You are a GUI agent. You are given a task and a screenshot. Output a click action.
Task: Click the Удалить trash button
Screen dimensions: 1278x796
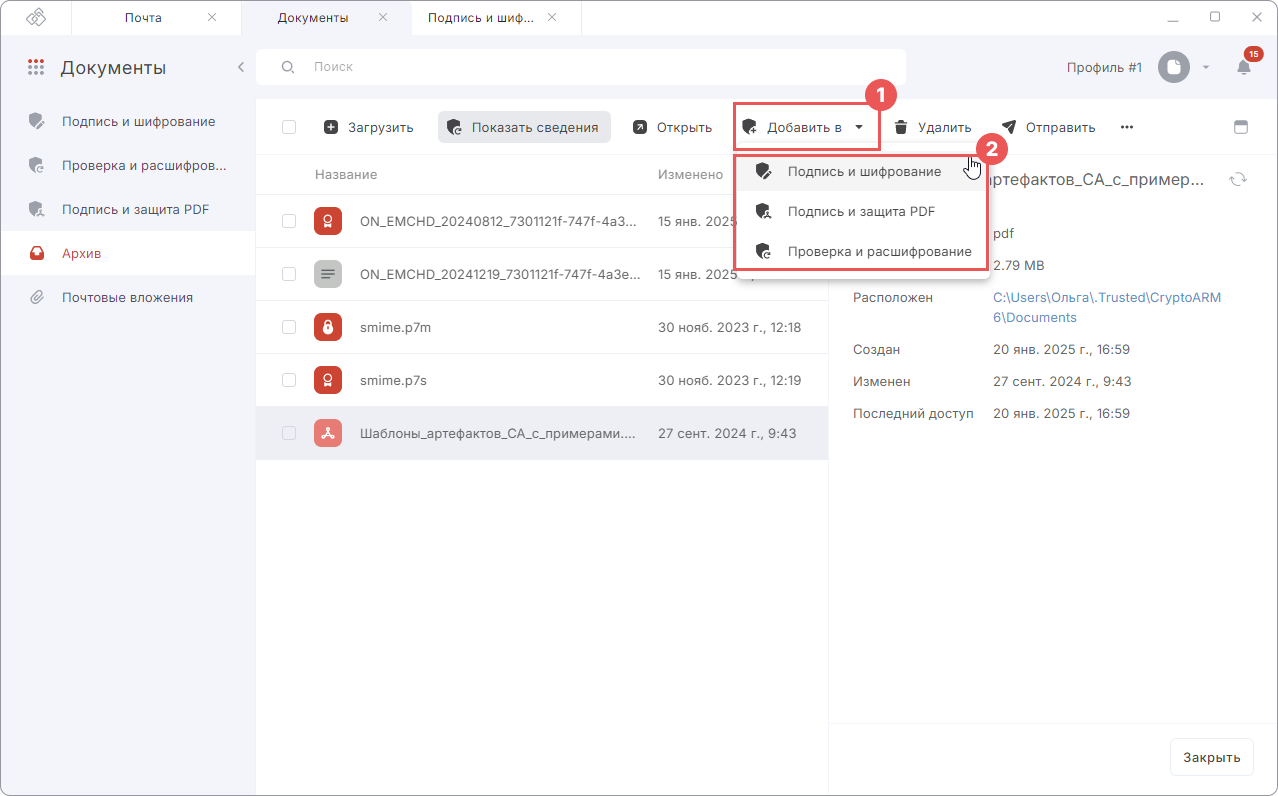932,127
